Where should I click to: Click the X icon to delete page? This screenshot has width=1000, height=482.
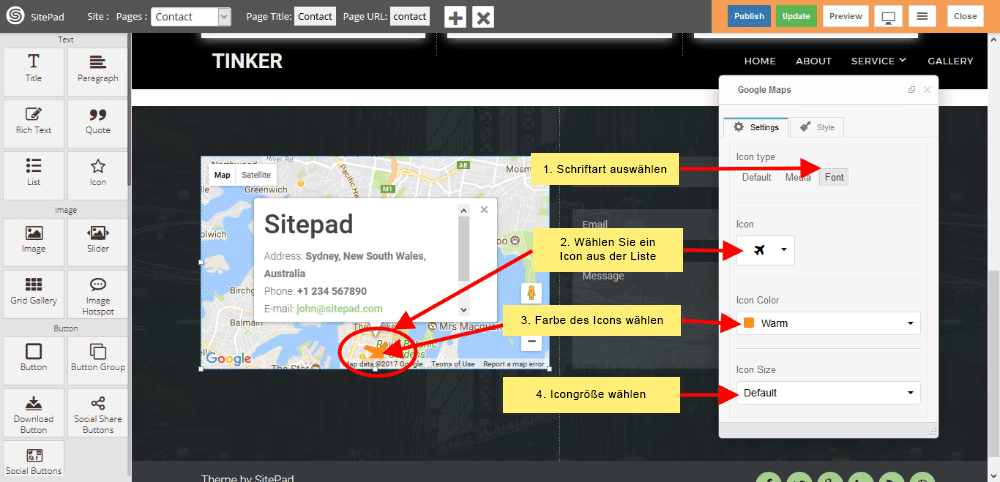483,17
